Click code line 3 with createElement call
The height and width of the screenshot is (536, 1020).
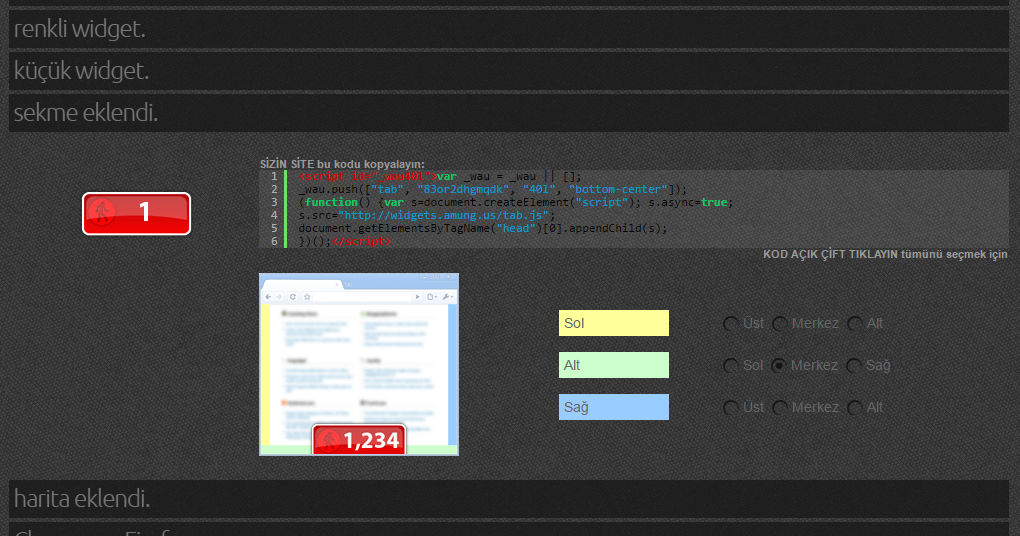[516, 202]
